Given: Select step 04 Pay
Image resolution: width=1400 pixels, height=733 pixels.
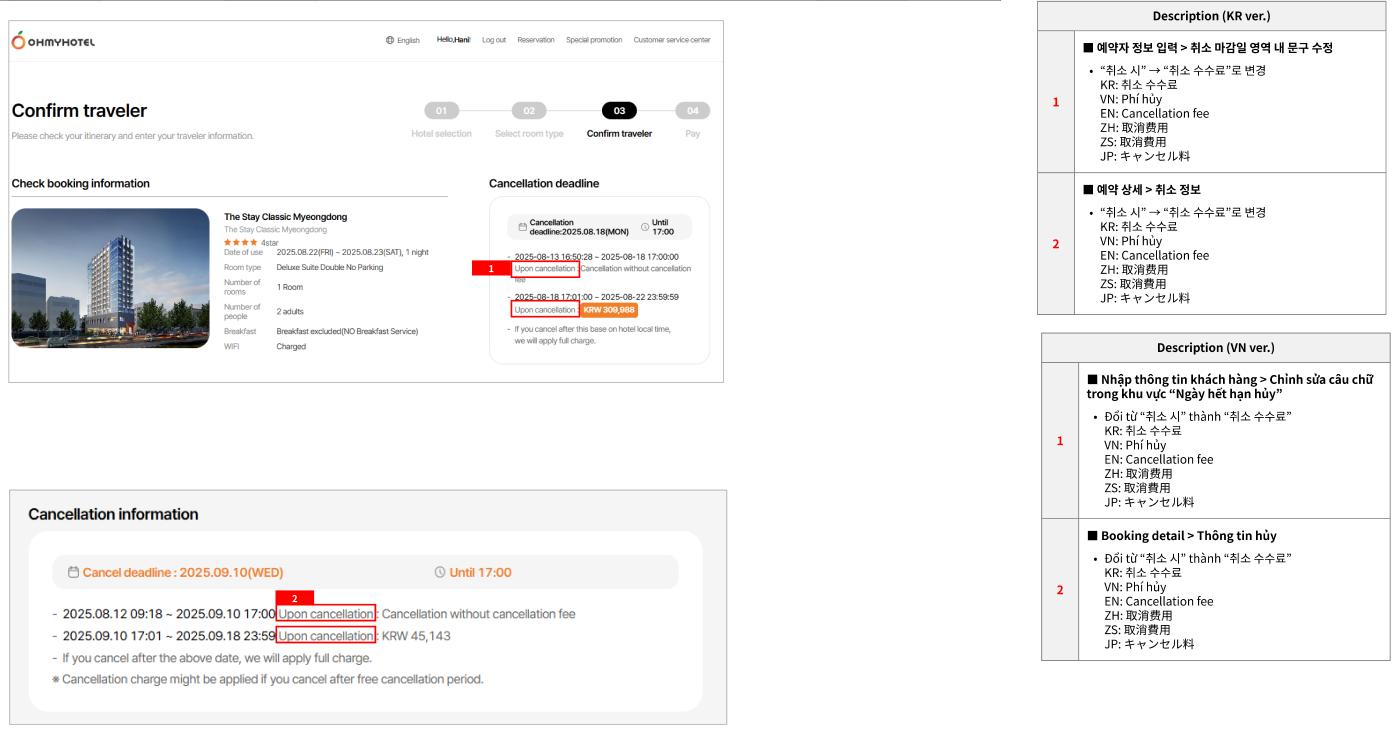Looking at the screenshot, I should tap(693, 120).
